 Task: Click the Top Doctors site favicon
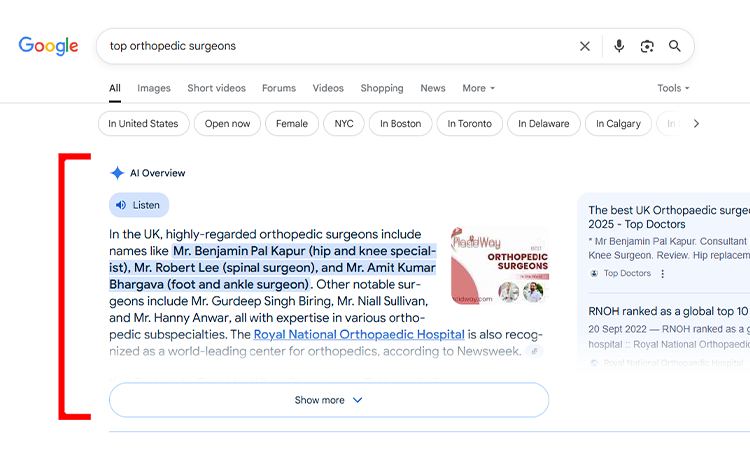[x=594, y=274]
